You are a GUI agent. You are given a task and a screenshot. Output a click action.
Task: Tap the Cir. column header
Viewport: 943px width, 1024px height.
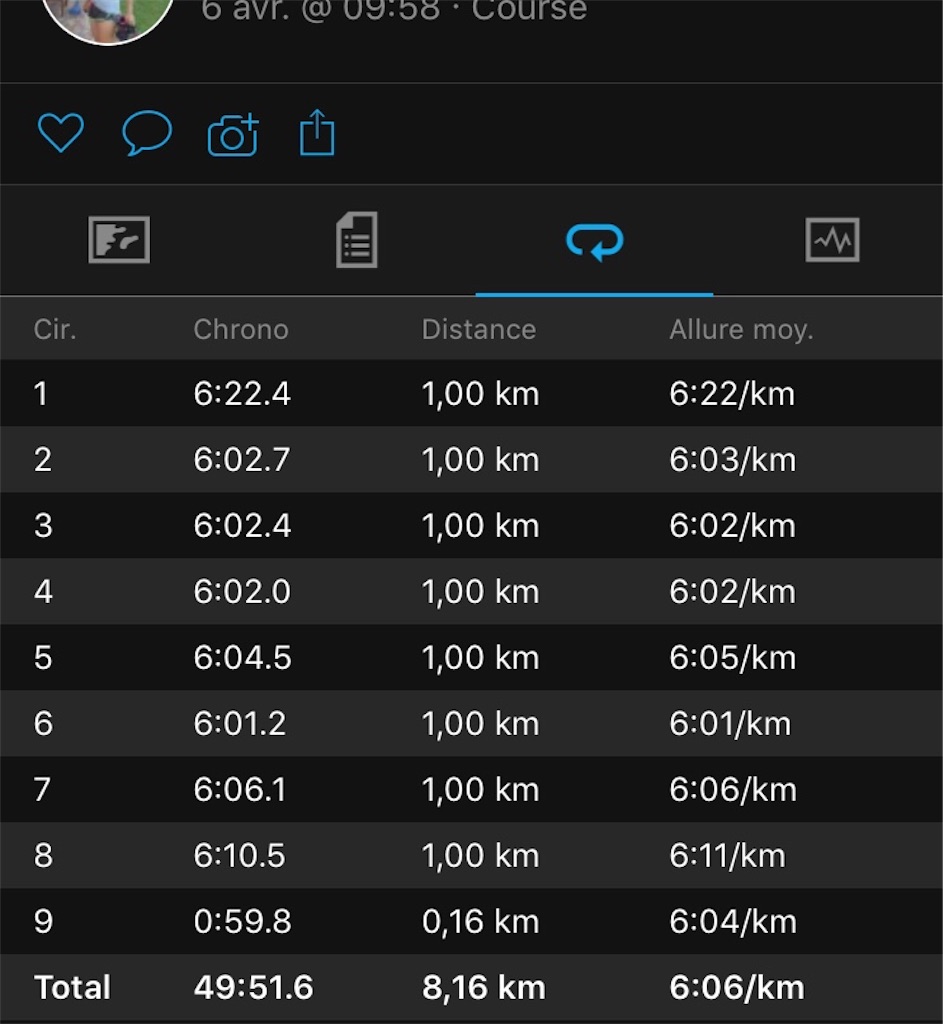[55, 329]
